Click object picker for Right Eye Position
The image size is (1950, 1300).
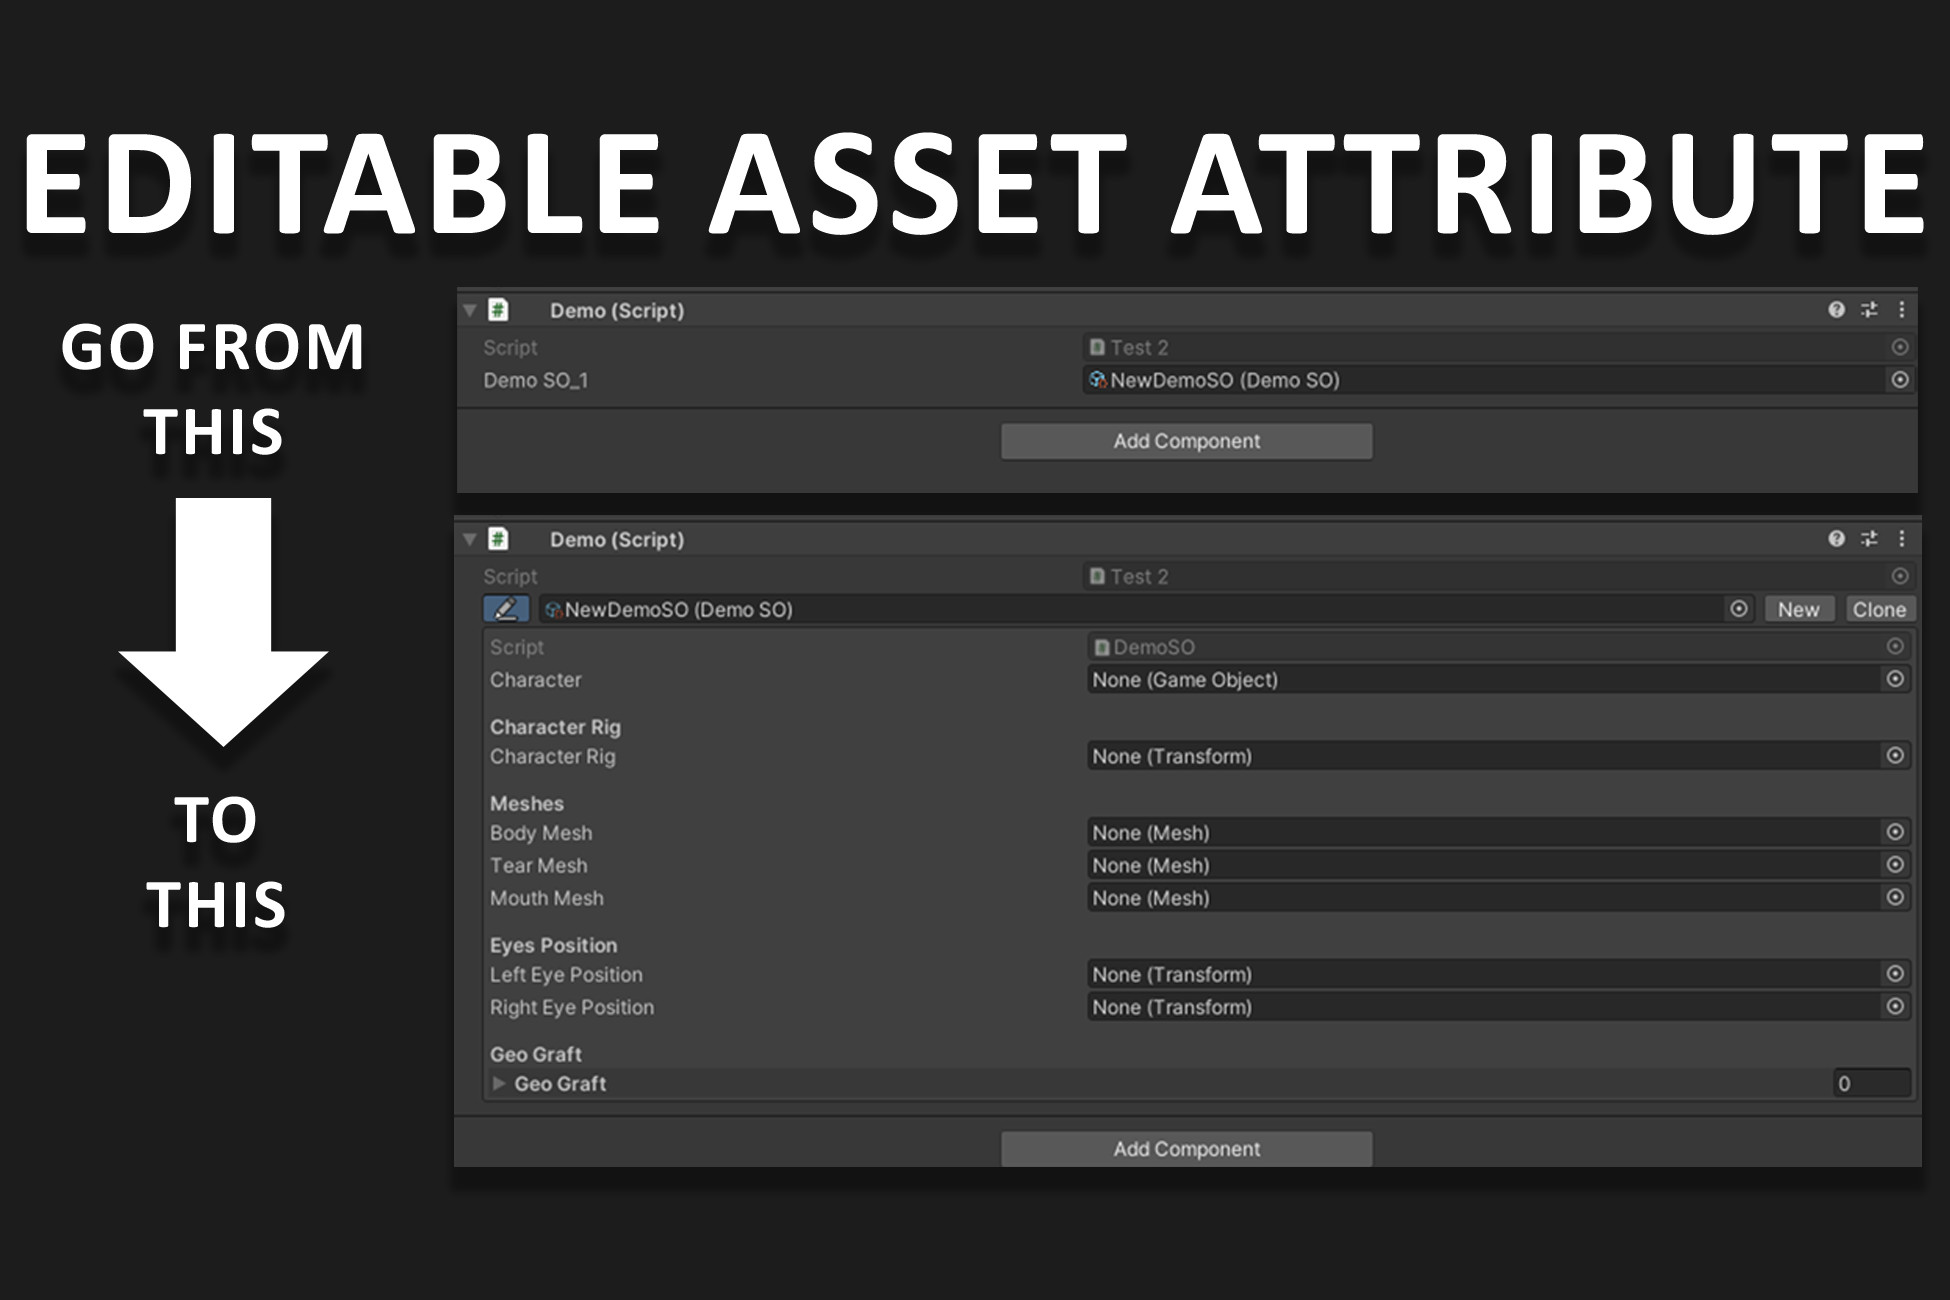click(1894, 1006)
